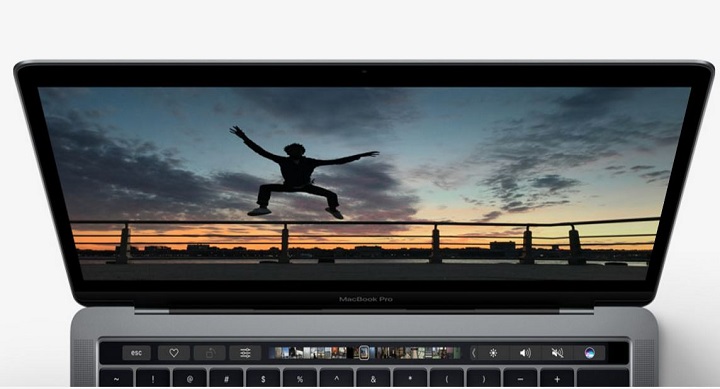This screenshot has width=720, height=389.
Task: Tap the screen brightness icon on Touch Bar
Action: pyautogui.click(x=493, y=353)
